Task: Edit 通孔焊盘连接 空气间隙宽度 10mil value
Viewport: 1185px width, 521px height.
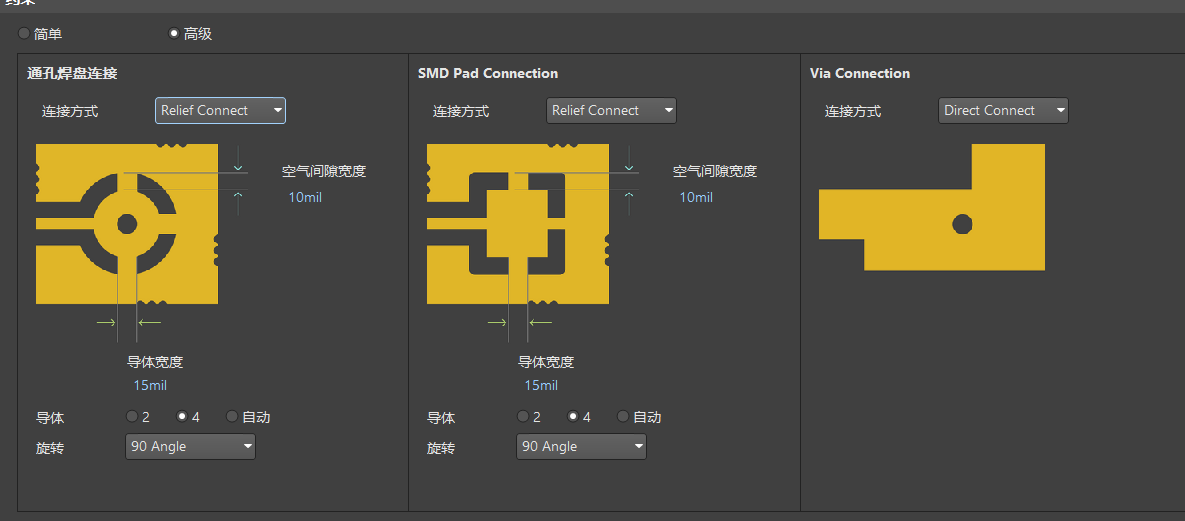Action: coord(305,197)
